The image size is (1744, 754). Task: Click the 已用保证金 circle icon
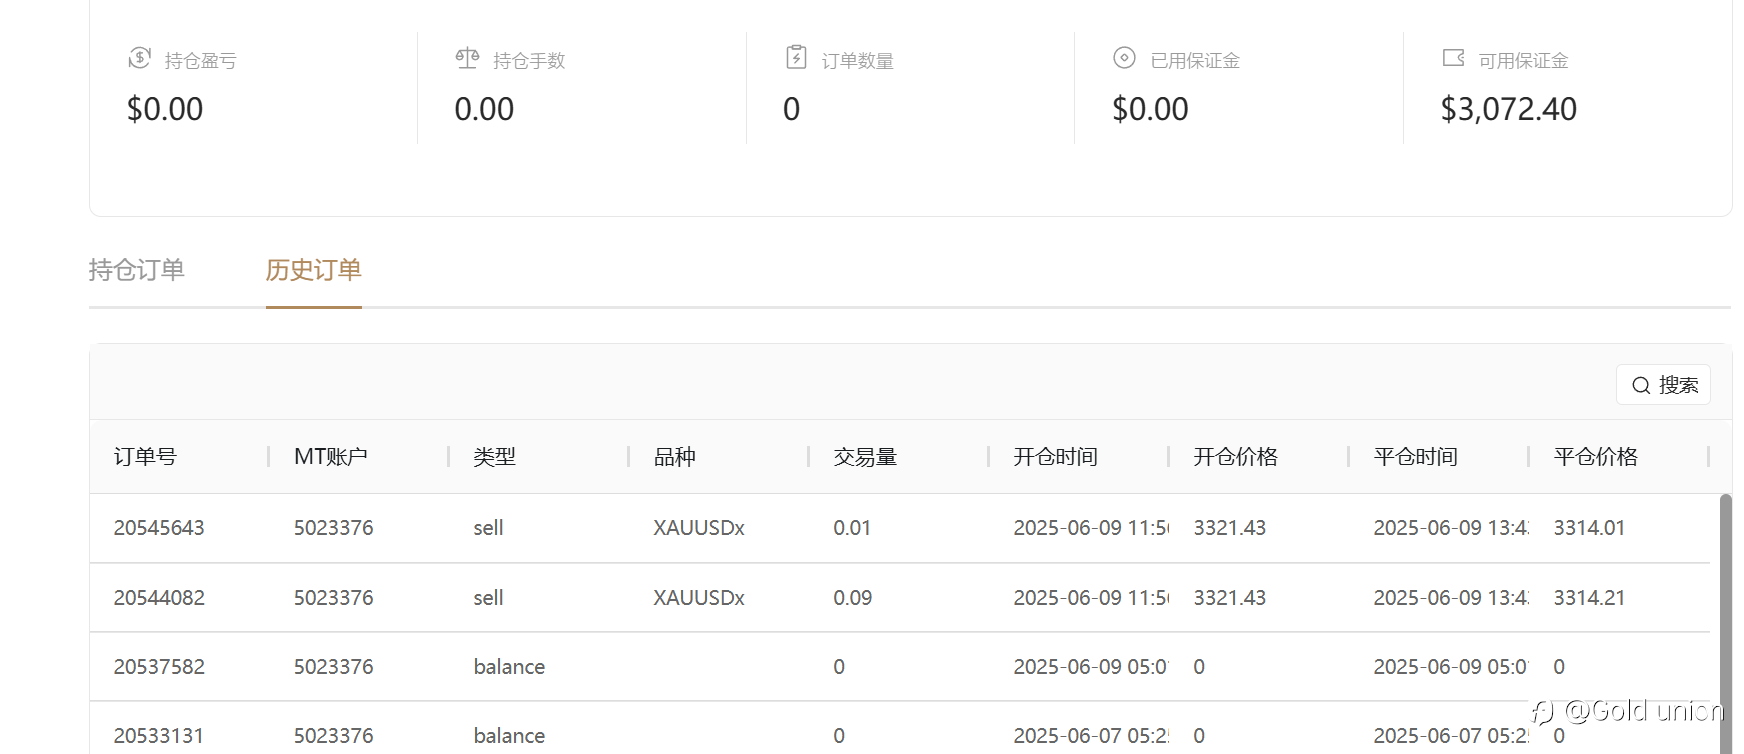1124,58
